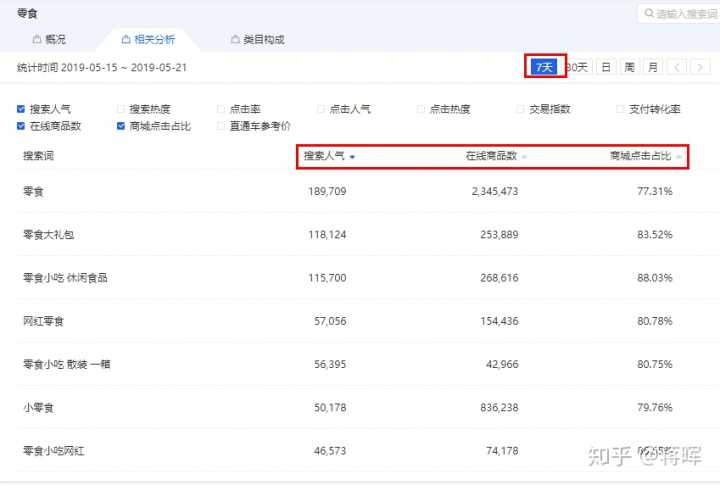The width and height of the screenshot is (720, 485).
Task: Select the 30天 time range button
Action: (x=578, y=67)
